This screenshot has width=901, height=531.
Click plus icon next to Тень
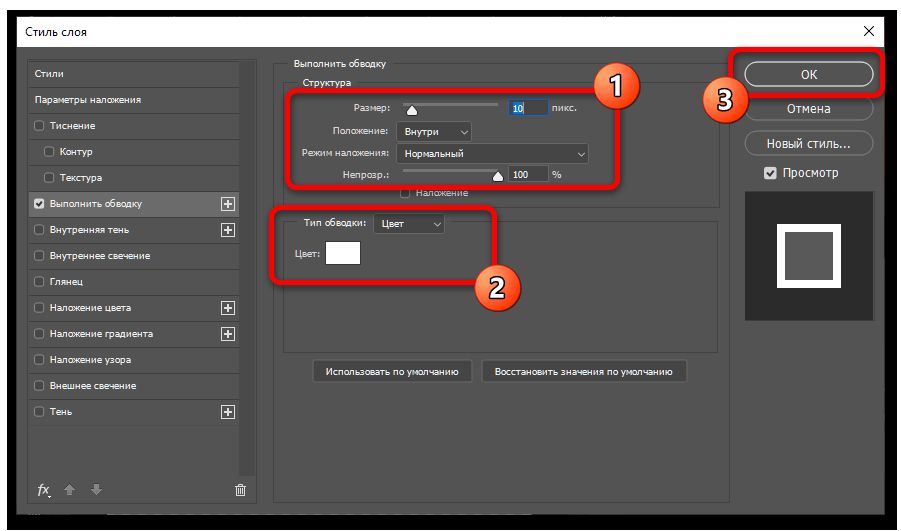(x=228, y=412)
